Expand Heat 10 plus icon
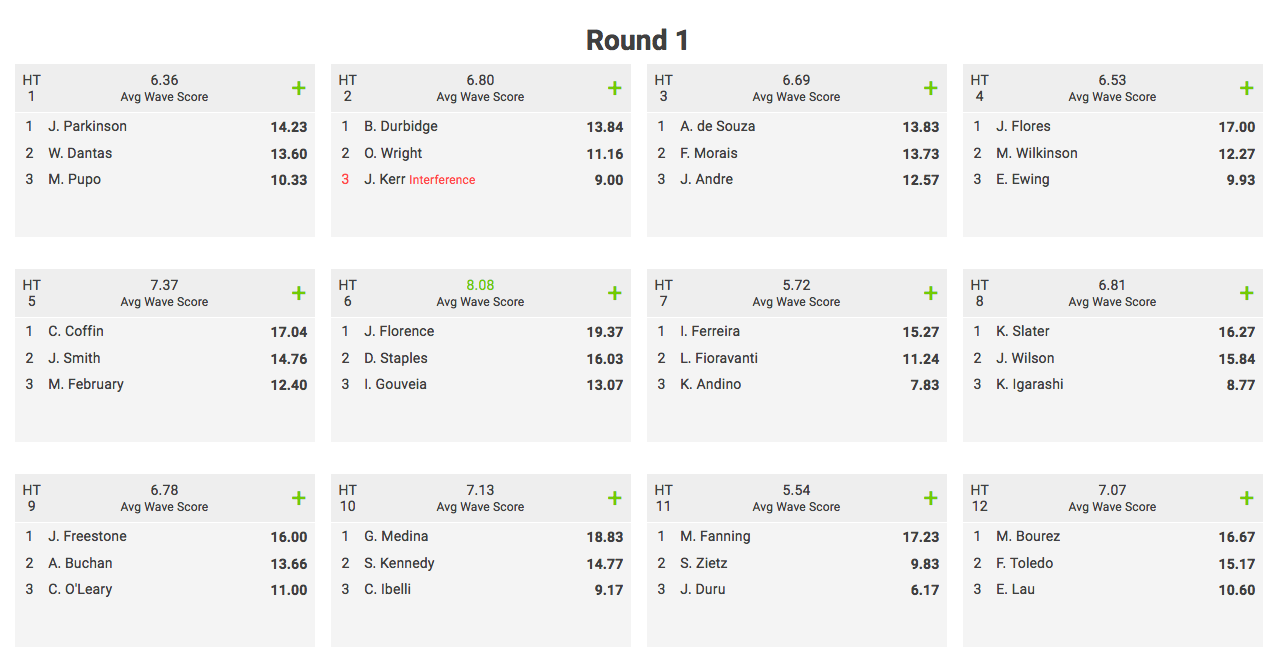 pos(614,498)
